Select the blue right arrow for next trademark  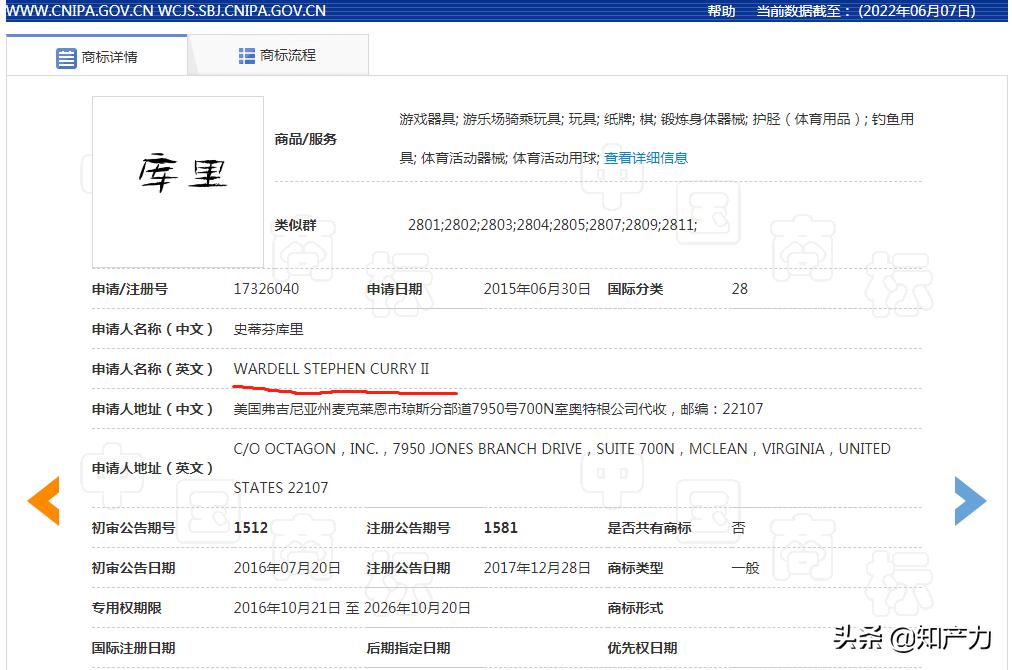971,500
